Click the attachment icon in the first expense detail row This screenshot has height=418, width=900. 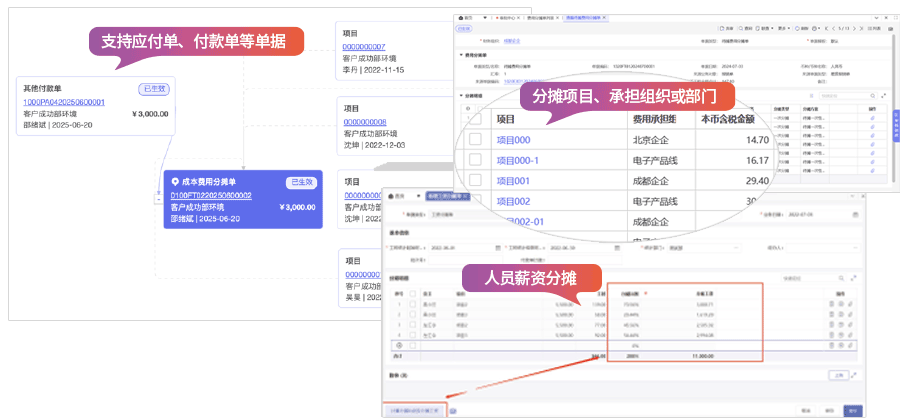click(871, 118)
